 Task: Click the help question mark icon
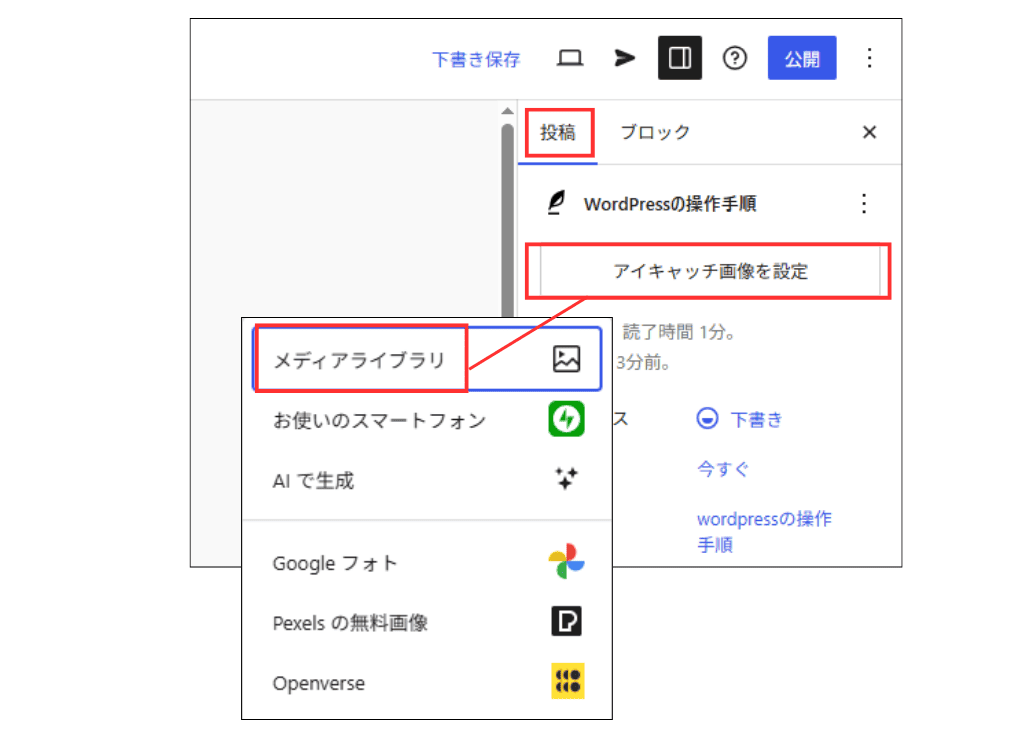(x=735, y=58)
